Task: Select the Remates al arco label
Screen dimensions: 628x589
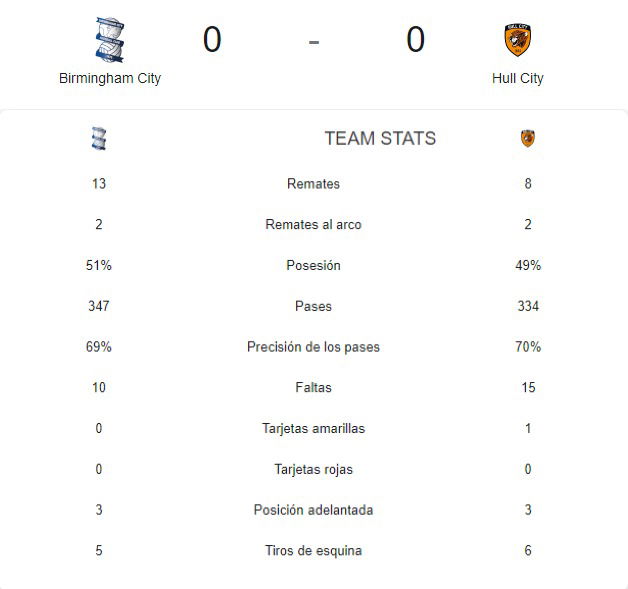Action: (x=313, y=225)
